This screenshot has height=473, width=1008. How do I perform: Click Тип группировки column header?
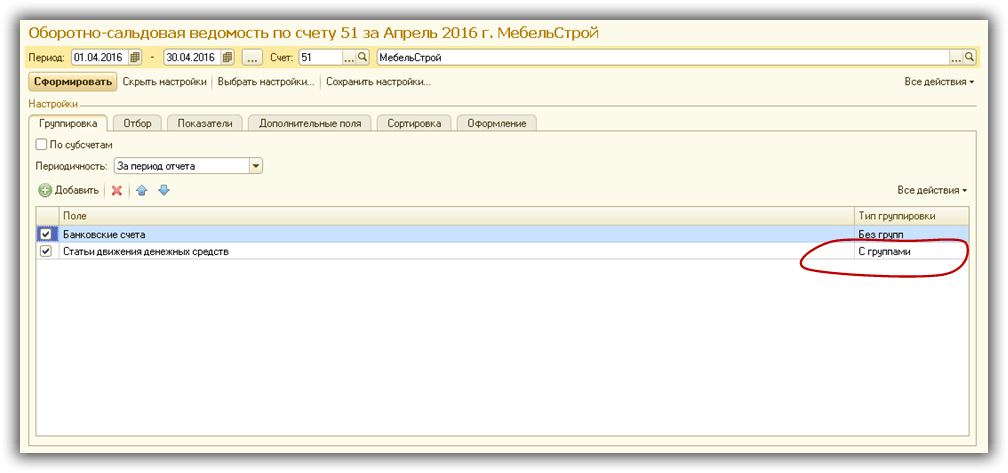coord(911,217)
